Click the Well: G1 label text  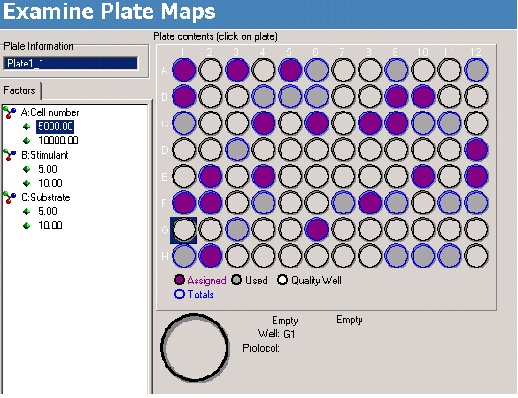276,334
